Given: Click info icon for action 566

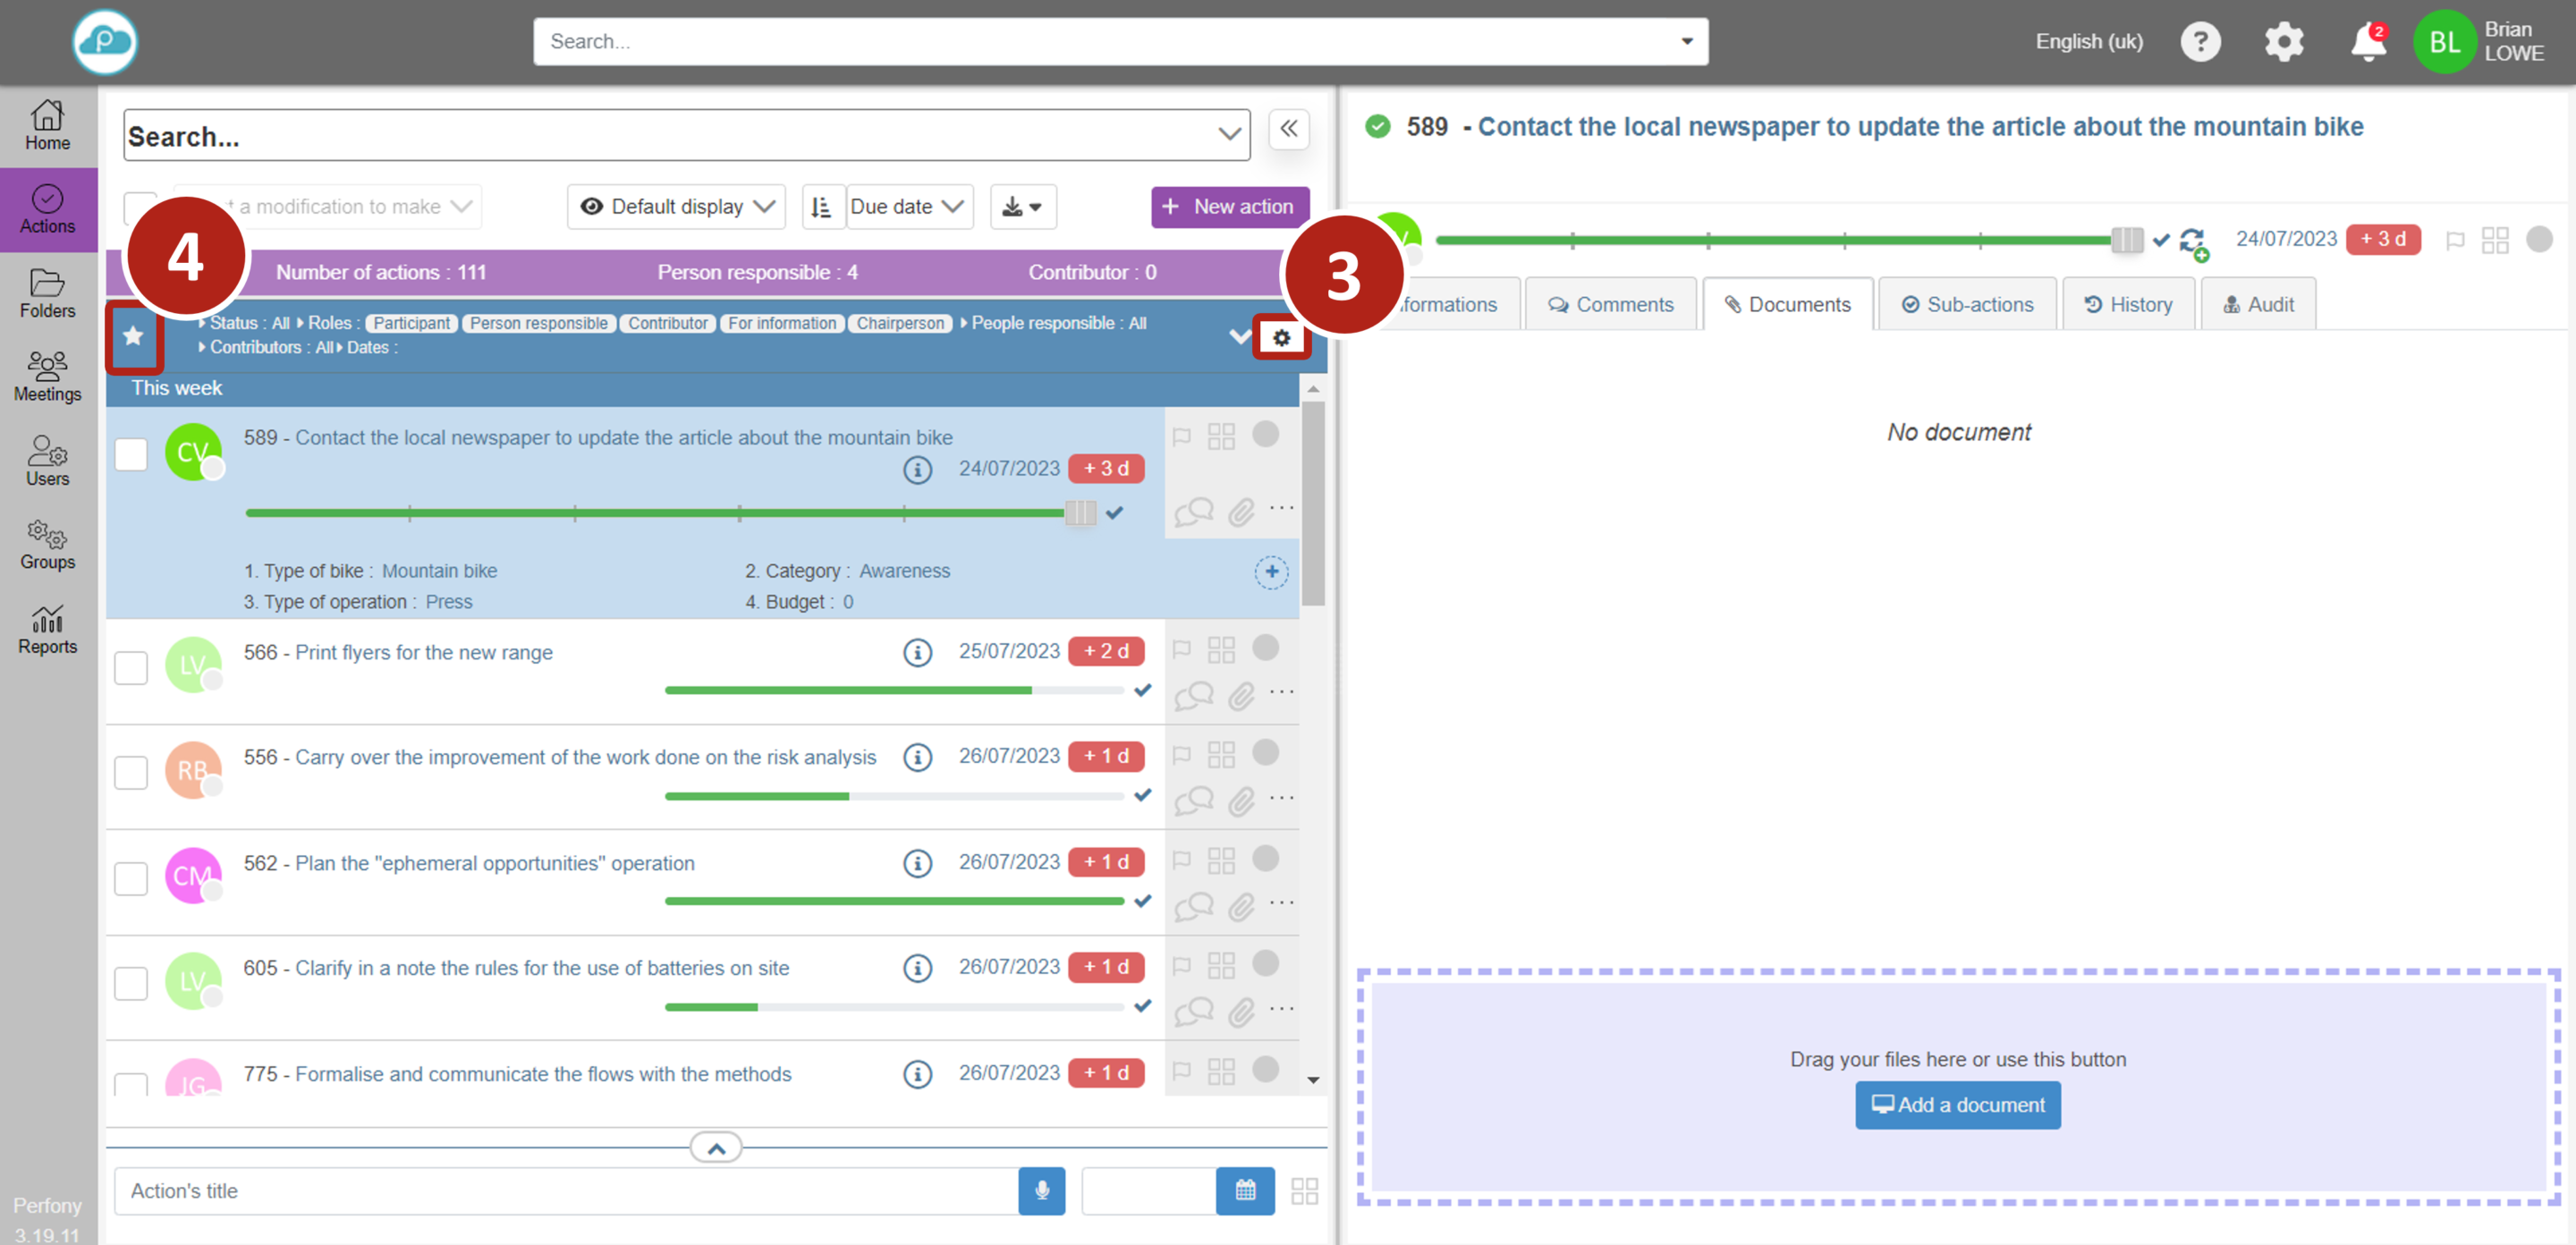Looking at the screenshot, I should pyautogui.click(x=917, y=652).
